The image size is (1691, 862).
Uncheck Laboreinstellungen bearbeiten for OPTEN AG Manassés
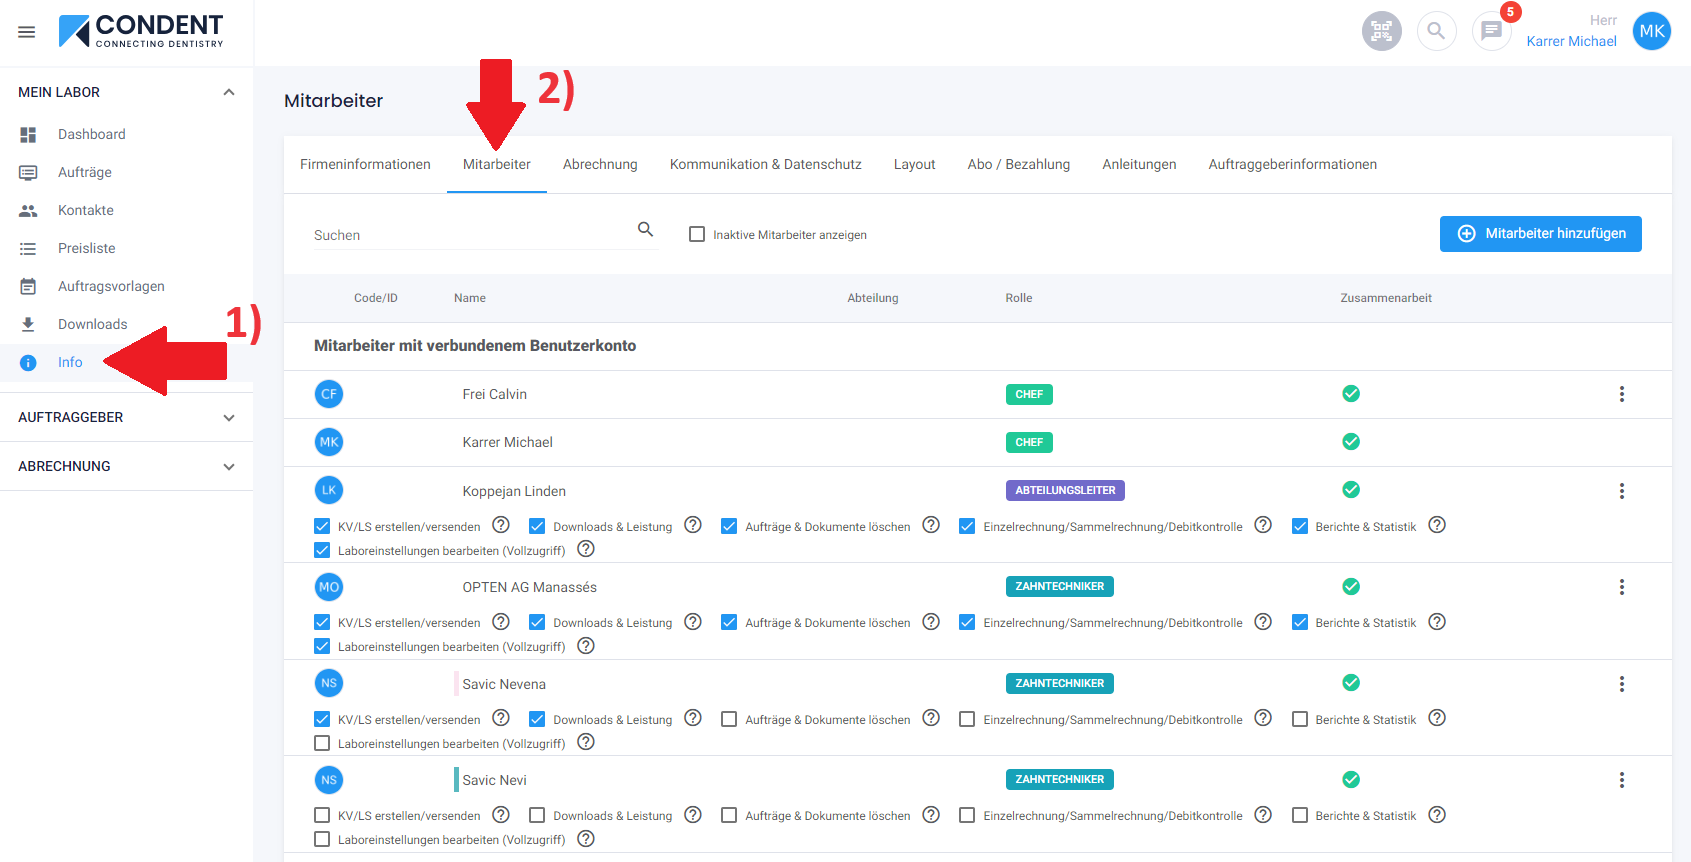point(322,646)
